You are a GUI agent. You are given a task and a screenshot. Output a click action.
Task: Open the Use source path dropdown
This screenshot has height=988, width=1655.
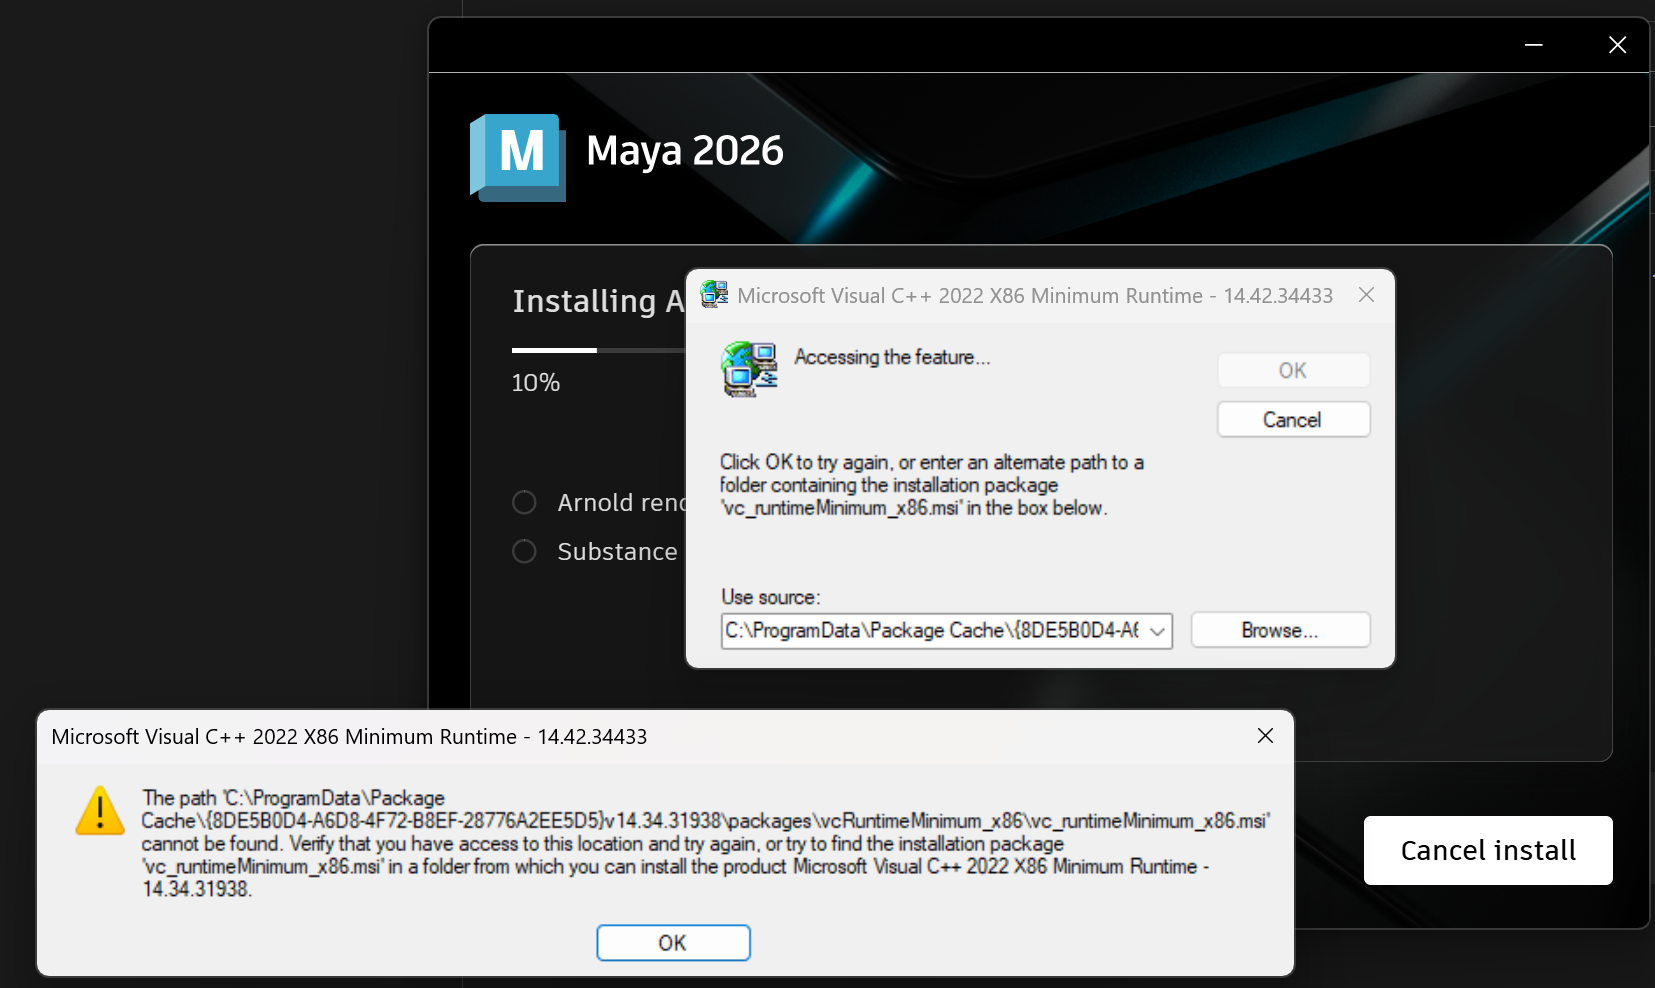(x=1157, y=631)
